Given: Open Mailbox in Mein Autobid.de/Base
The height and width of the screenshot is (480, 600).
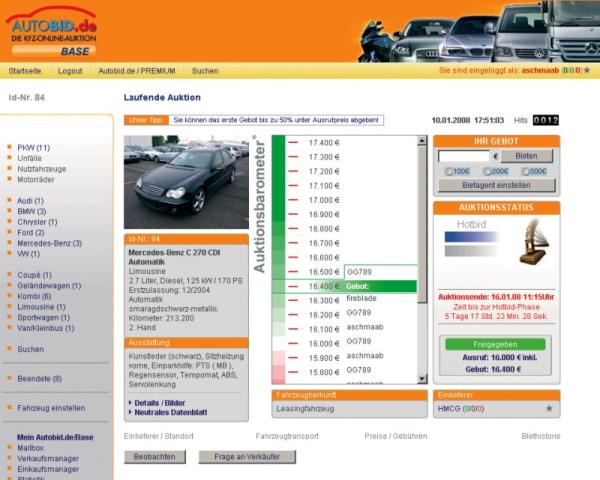Looking at the screenshot, I should coord(30,448).
